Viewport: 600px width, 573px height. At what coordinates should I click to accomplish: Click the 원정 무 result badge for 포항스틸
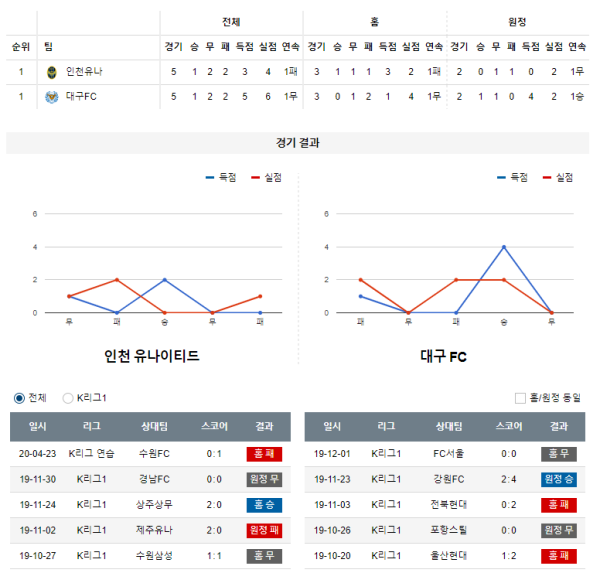559,531
